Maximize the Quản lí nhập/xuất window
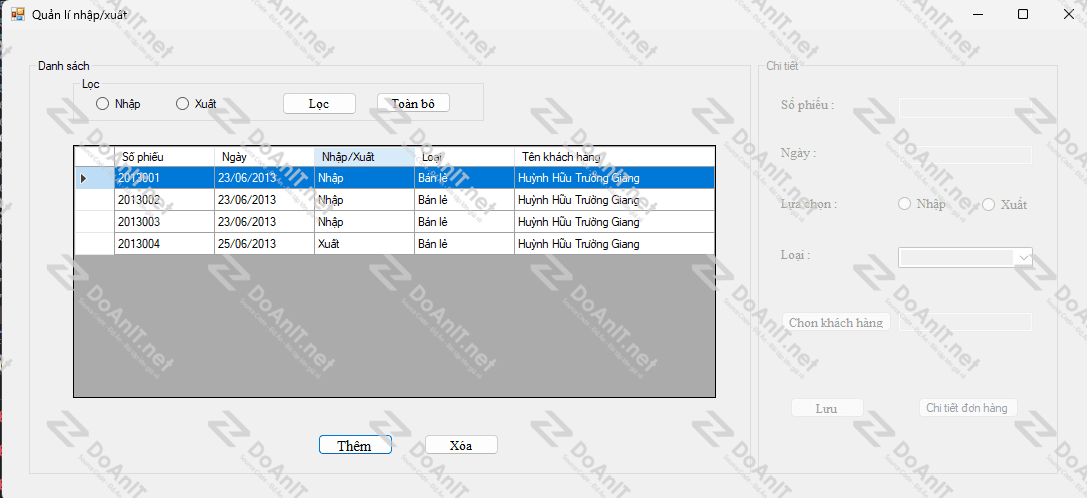The width and height of the screenshot is (1087, 498). point(1022,14)
